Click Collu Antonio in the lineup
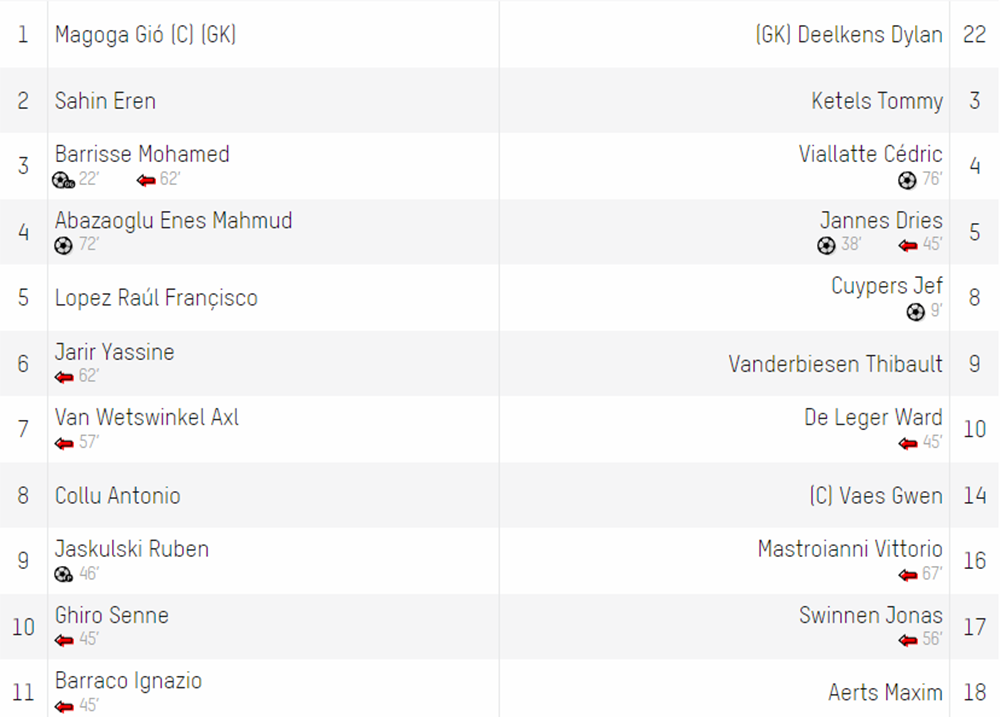Screen dimensions: 1000x717 coord(117,496)
